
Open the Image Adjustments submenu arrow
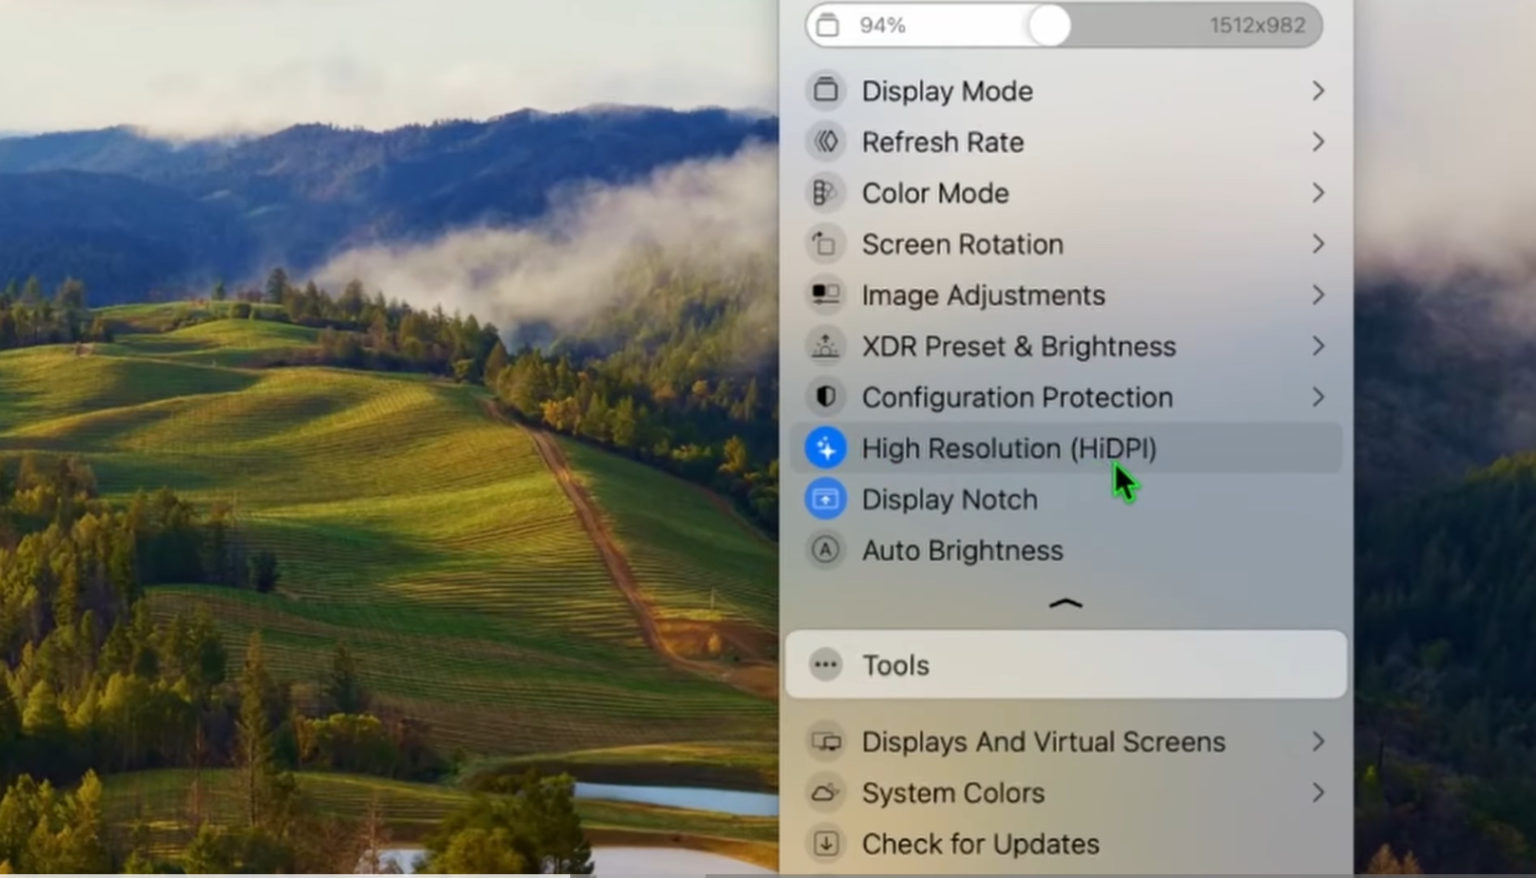(1318, 295)
